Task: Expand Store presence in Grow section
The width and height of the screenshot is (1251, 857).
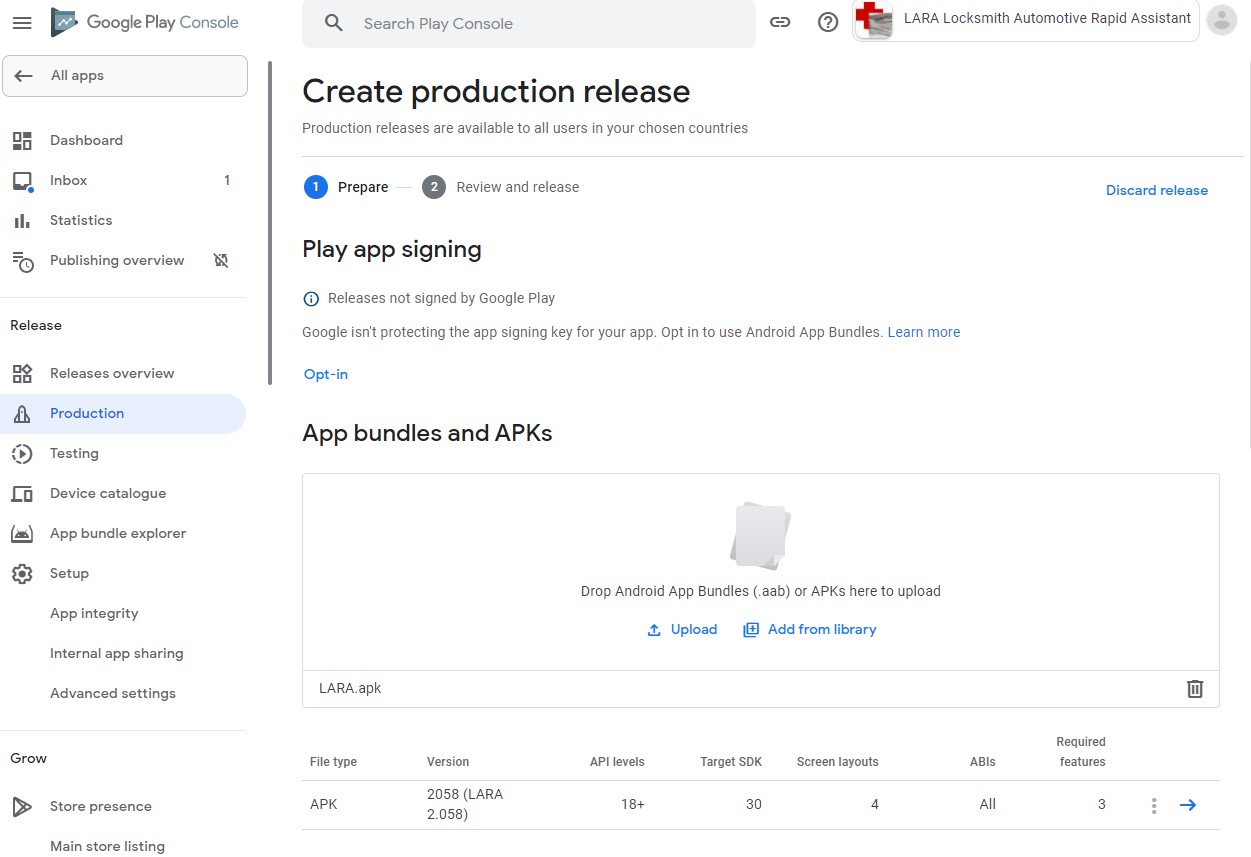Action: 100,806
